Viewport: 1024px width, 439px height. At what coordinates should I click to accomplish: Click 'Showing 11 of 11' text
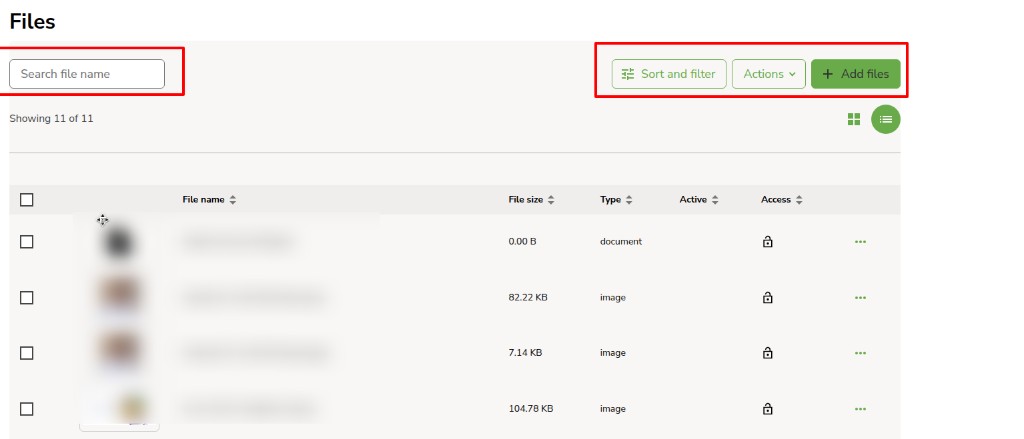(51, 119)
